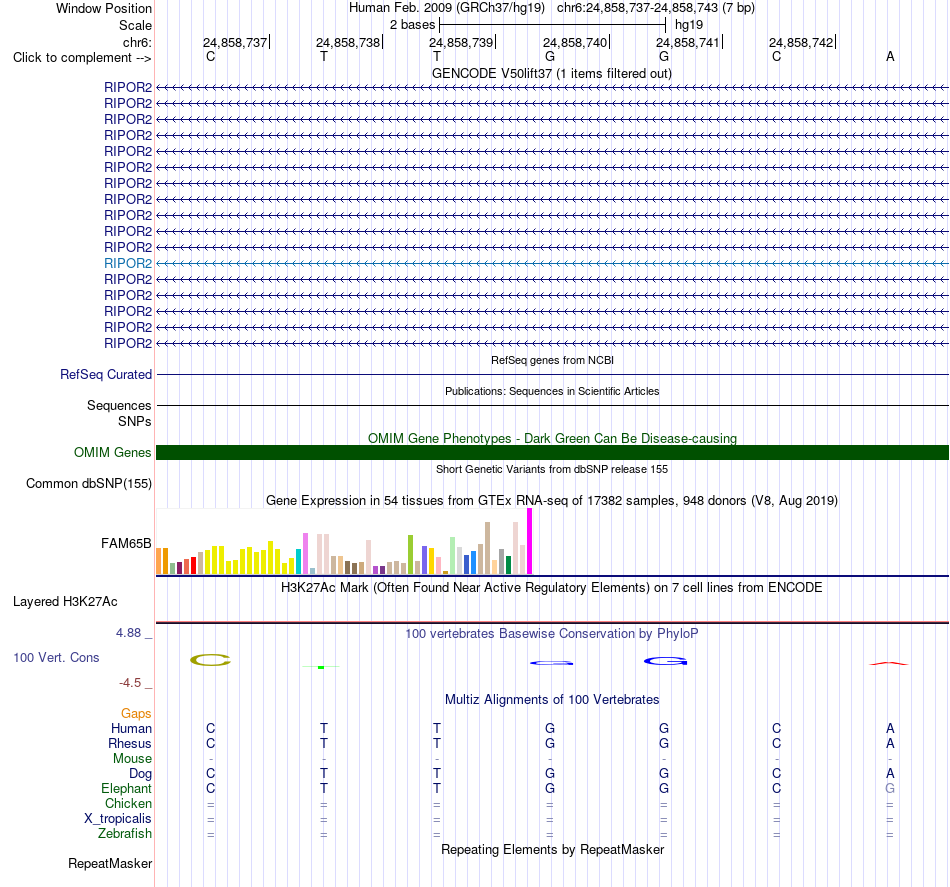Screen dimensions: 950x887
Task: Click position marker 24,858,740 on the ruler
Action: (576, 42)
